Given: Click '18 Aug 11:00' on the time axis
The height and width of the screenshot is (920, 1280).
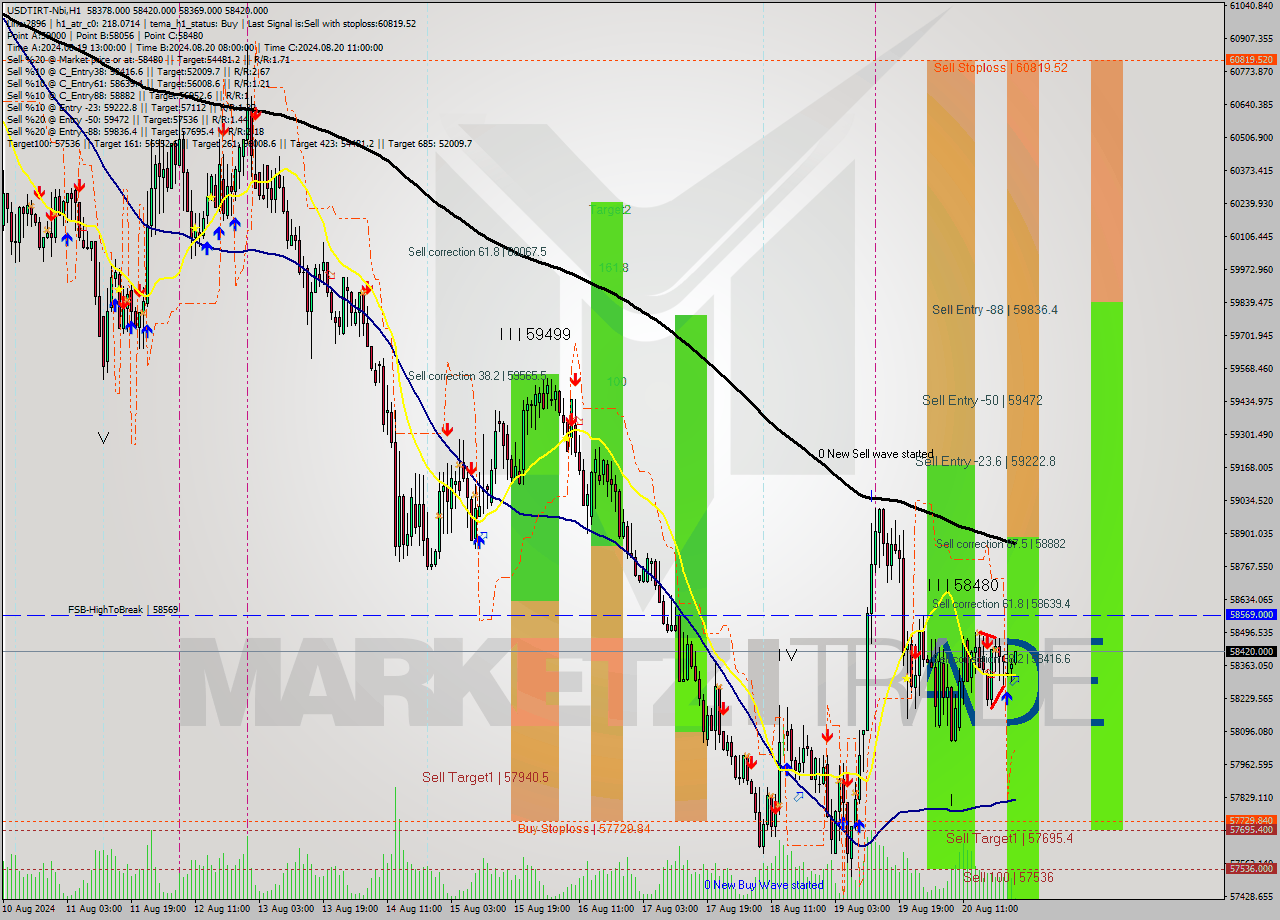Looking at the screenshot, I should 798,910.
